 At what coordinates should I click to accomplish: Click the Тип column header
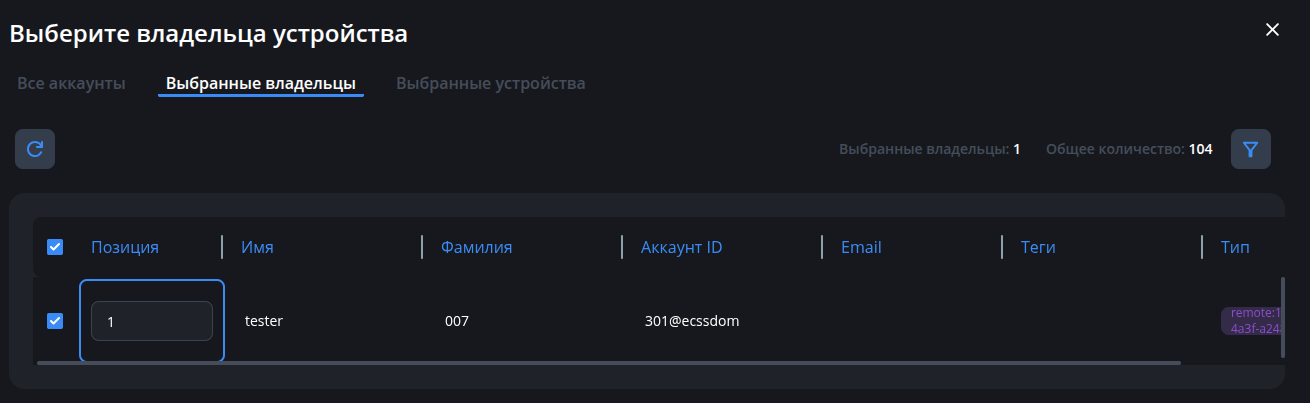pos(1235,247)
